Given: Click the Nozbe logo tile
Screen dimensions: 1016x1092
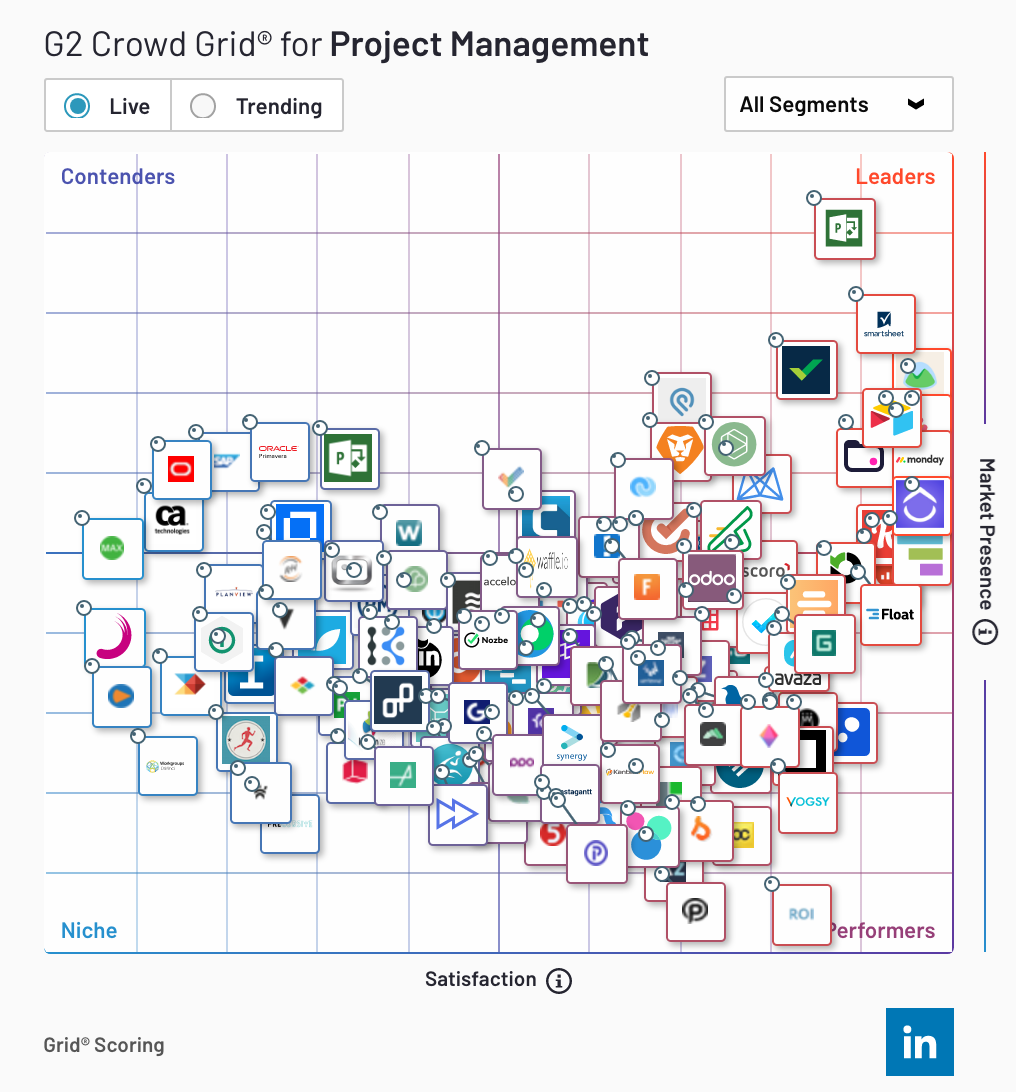Looking at the screenshot, I should [487, 641].
